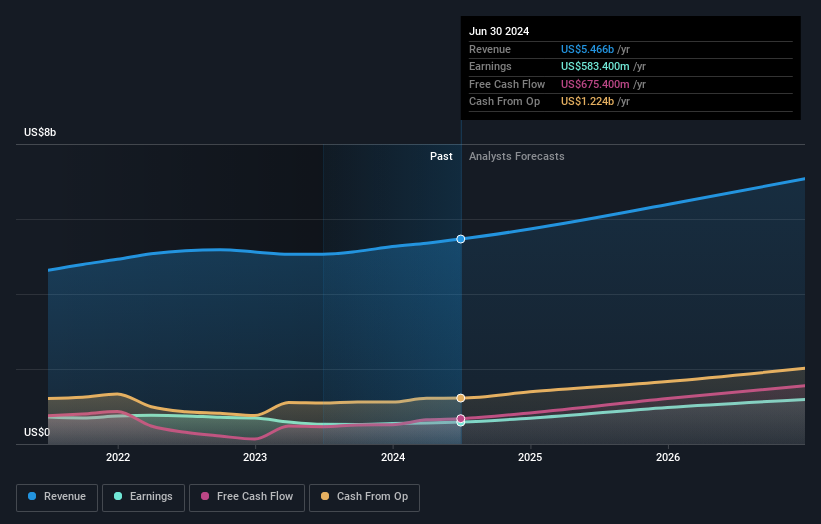Screen dimensions: 821x524
Task: Toggle the Revenue legend button
Action: coord(57,497)
